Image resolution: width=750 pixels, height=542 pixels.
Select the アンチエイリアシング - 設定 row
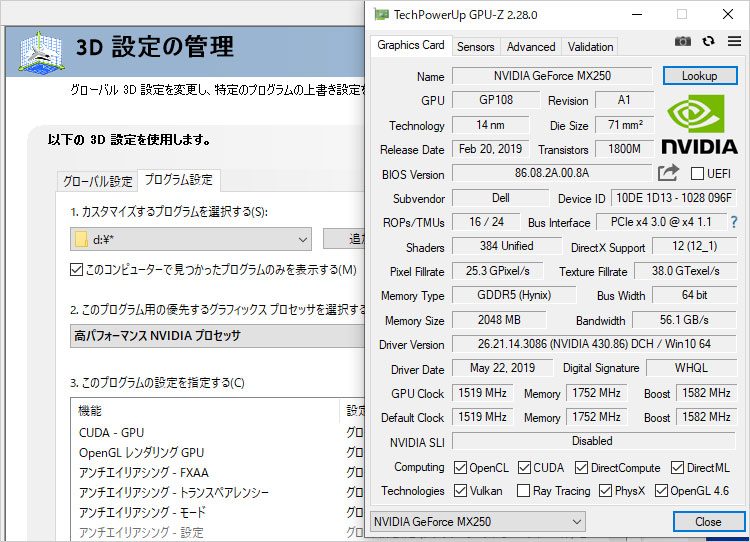(x=218, y=532)
